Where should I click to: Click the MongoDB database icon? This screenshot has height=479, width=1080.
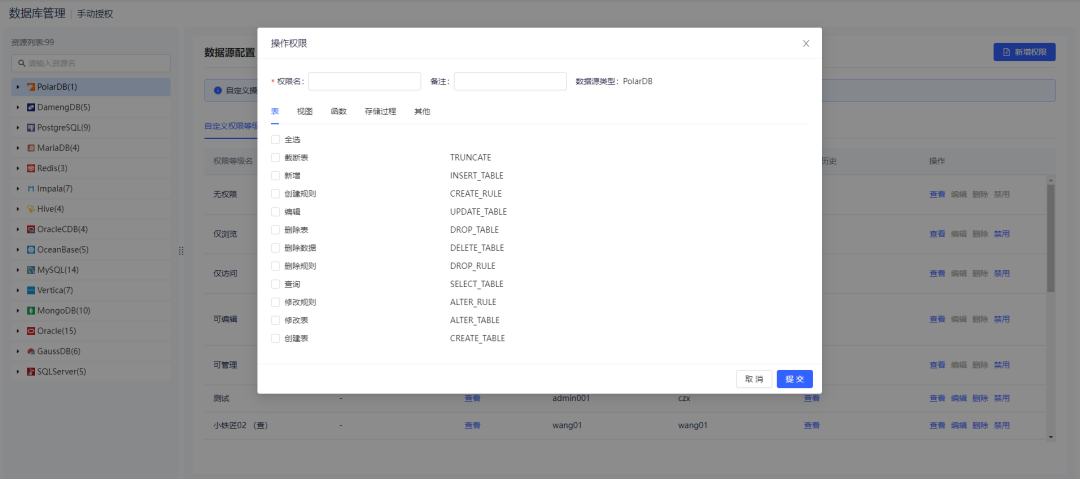click(31, 310)
